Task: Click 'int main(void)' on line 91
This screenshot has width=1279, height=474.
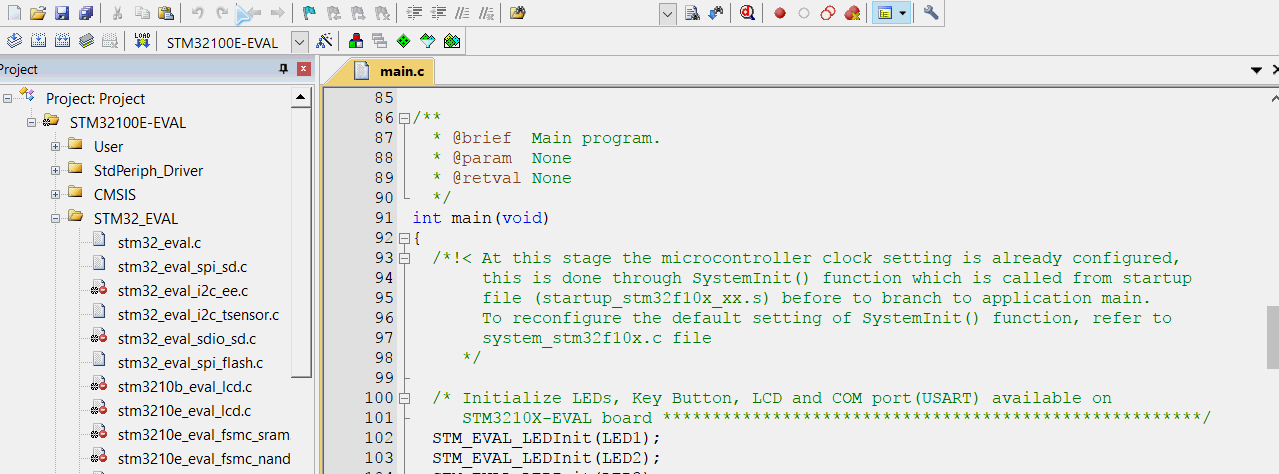Action: coord(481,218)
